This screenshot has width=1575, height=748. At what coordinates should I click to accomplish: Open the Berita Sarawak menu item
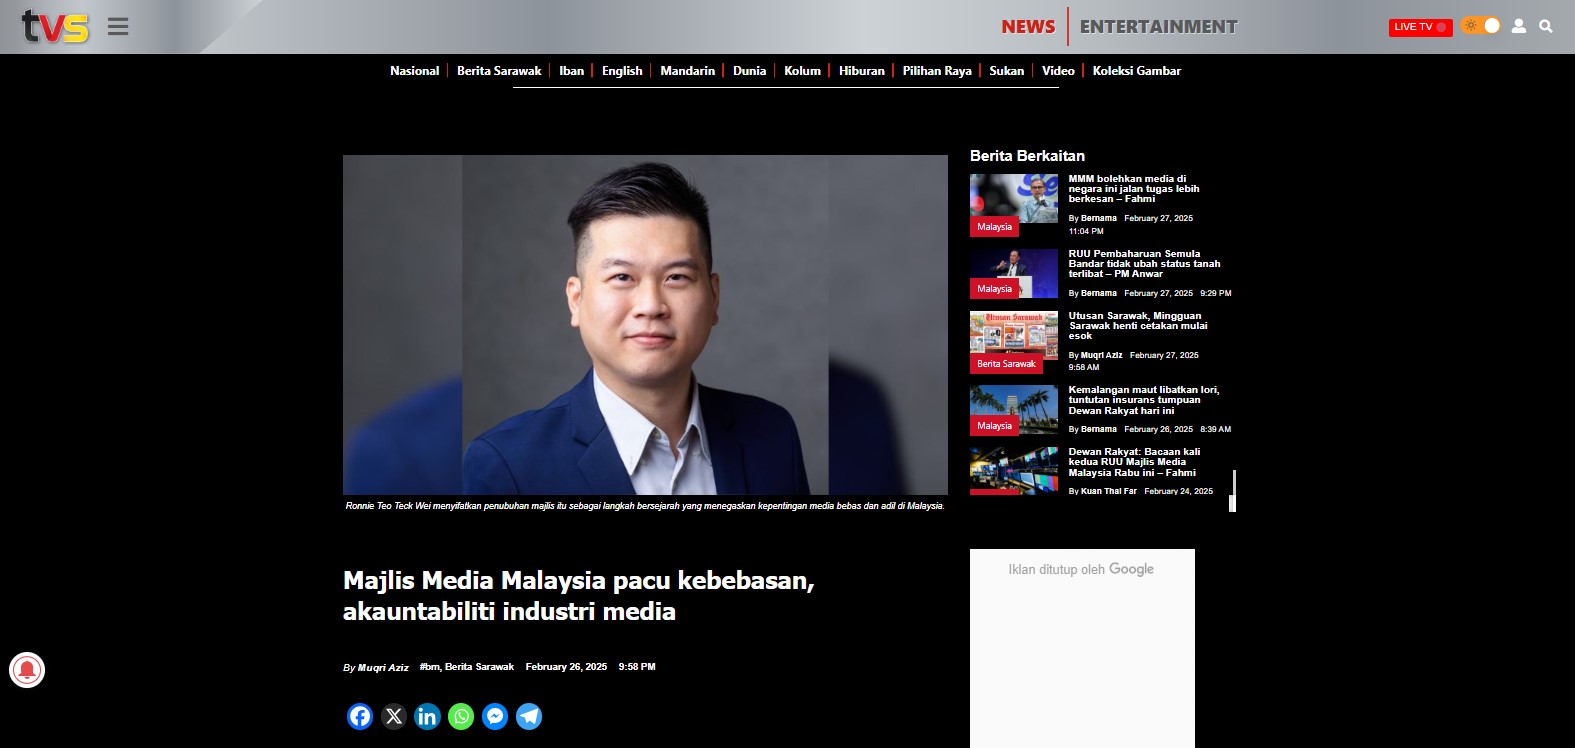coord(499,71)
